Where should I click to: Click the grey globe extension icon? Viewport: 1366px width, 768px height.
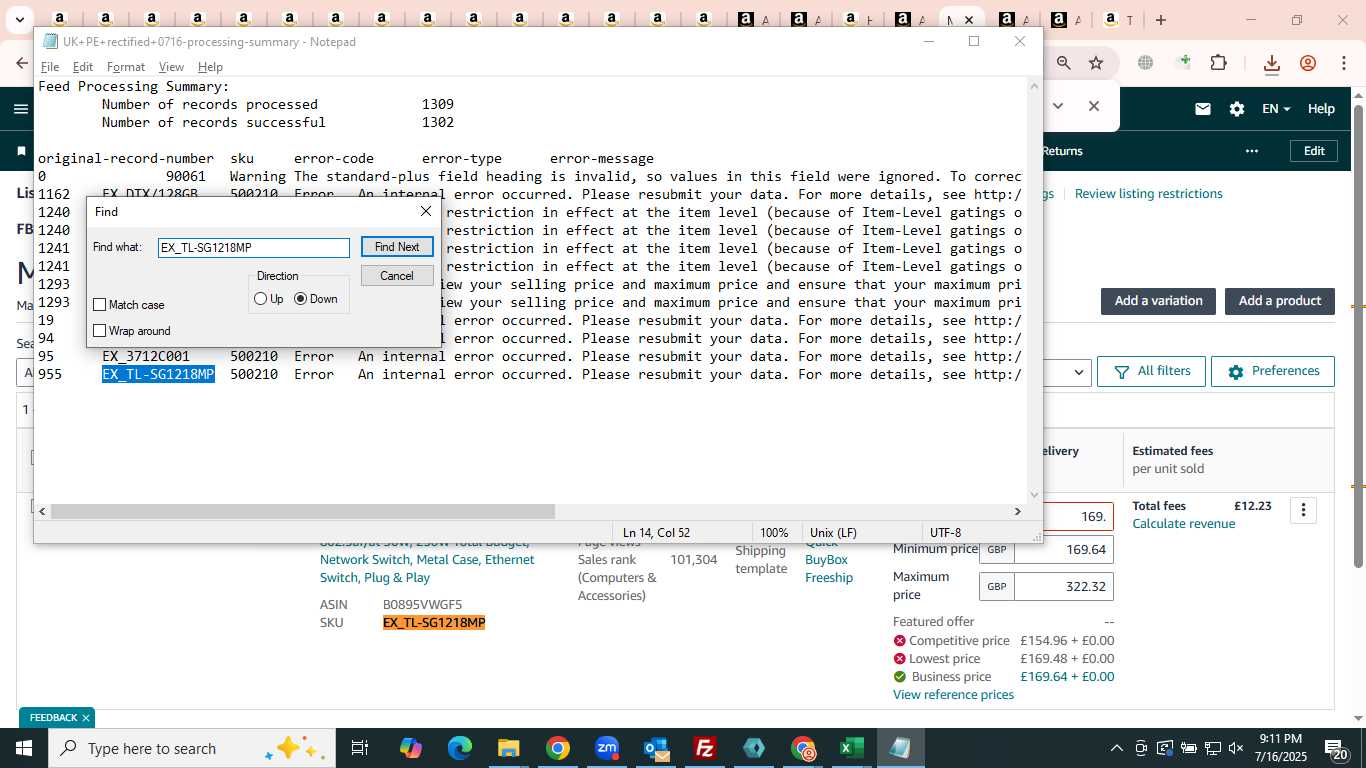[1145, 63]
